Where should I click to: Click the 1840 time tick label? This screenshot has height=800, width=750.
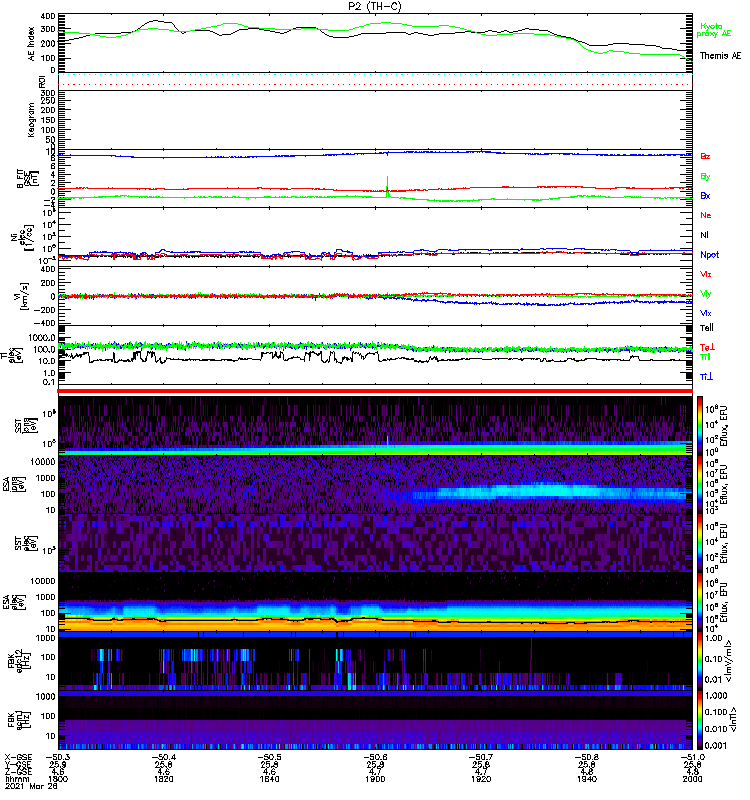click(269, 779)
